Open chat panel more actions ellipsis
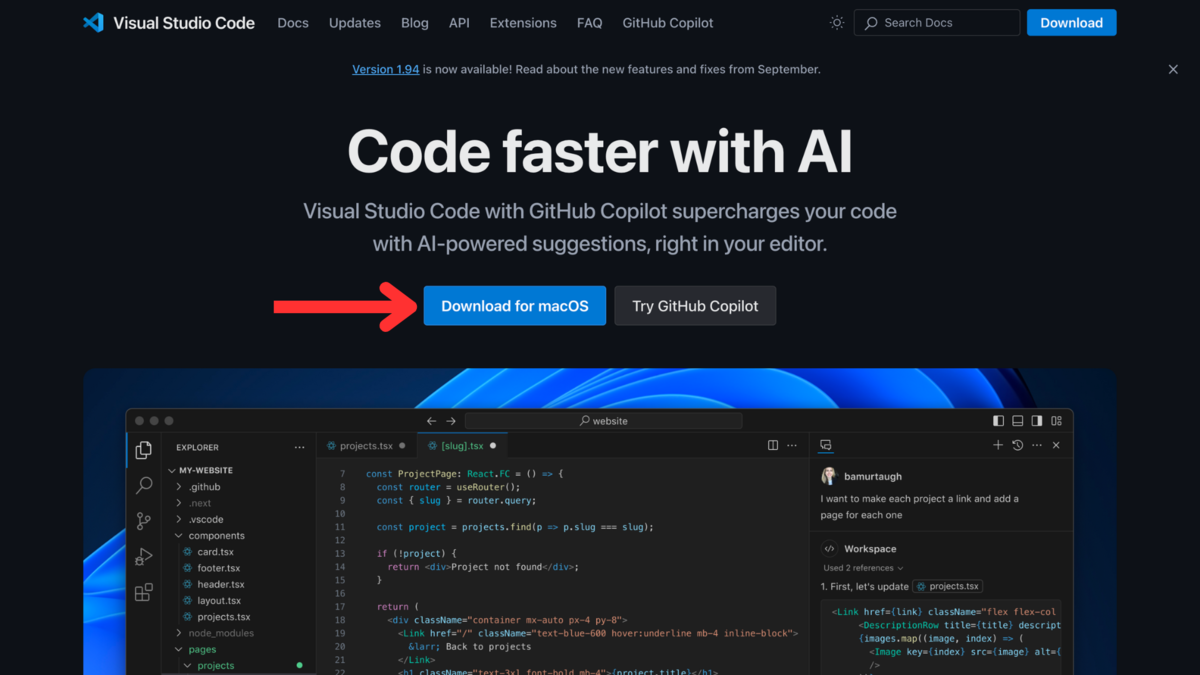This screenshot has height=675, width=1200. point(1036,445)
